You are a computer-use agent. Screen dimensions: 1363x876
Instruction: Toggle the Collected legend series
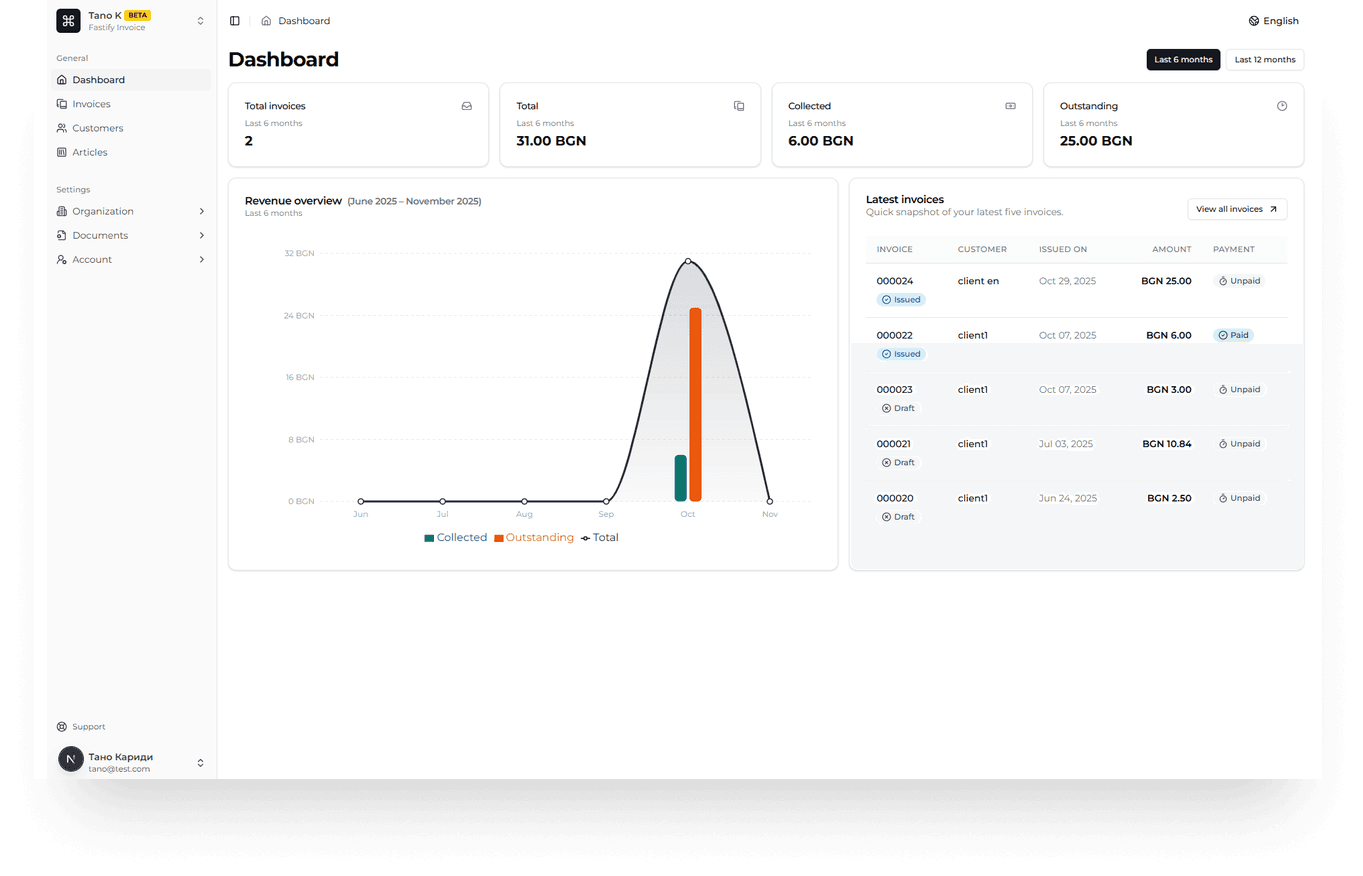[456, 538]
